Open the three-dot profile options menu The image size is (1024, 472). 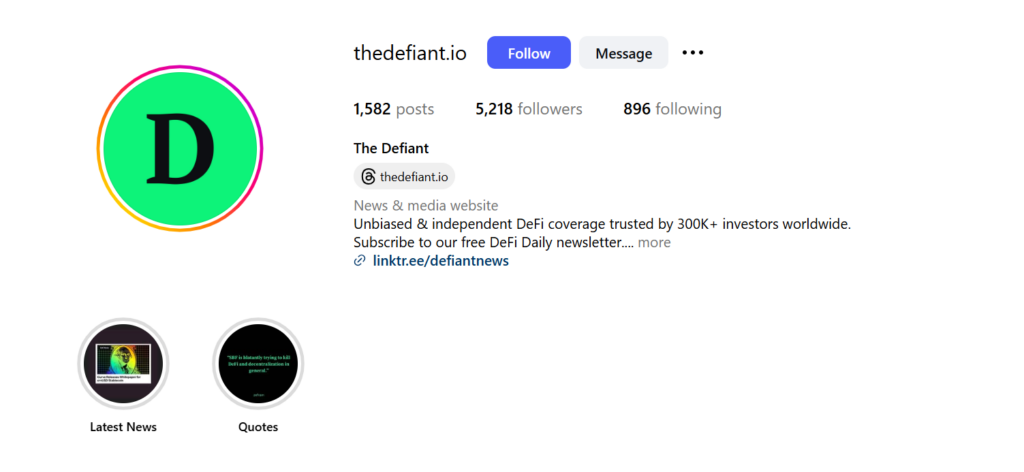pyautogui.click(x=692, y=53)
